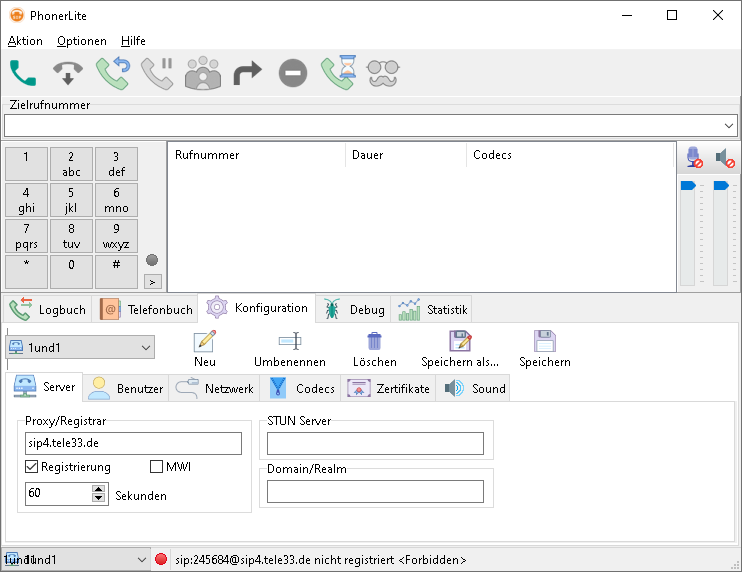Viewport: 742px width, 572px height.
Task: Click the red registration status indicator
Action: 161,559
